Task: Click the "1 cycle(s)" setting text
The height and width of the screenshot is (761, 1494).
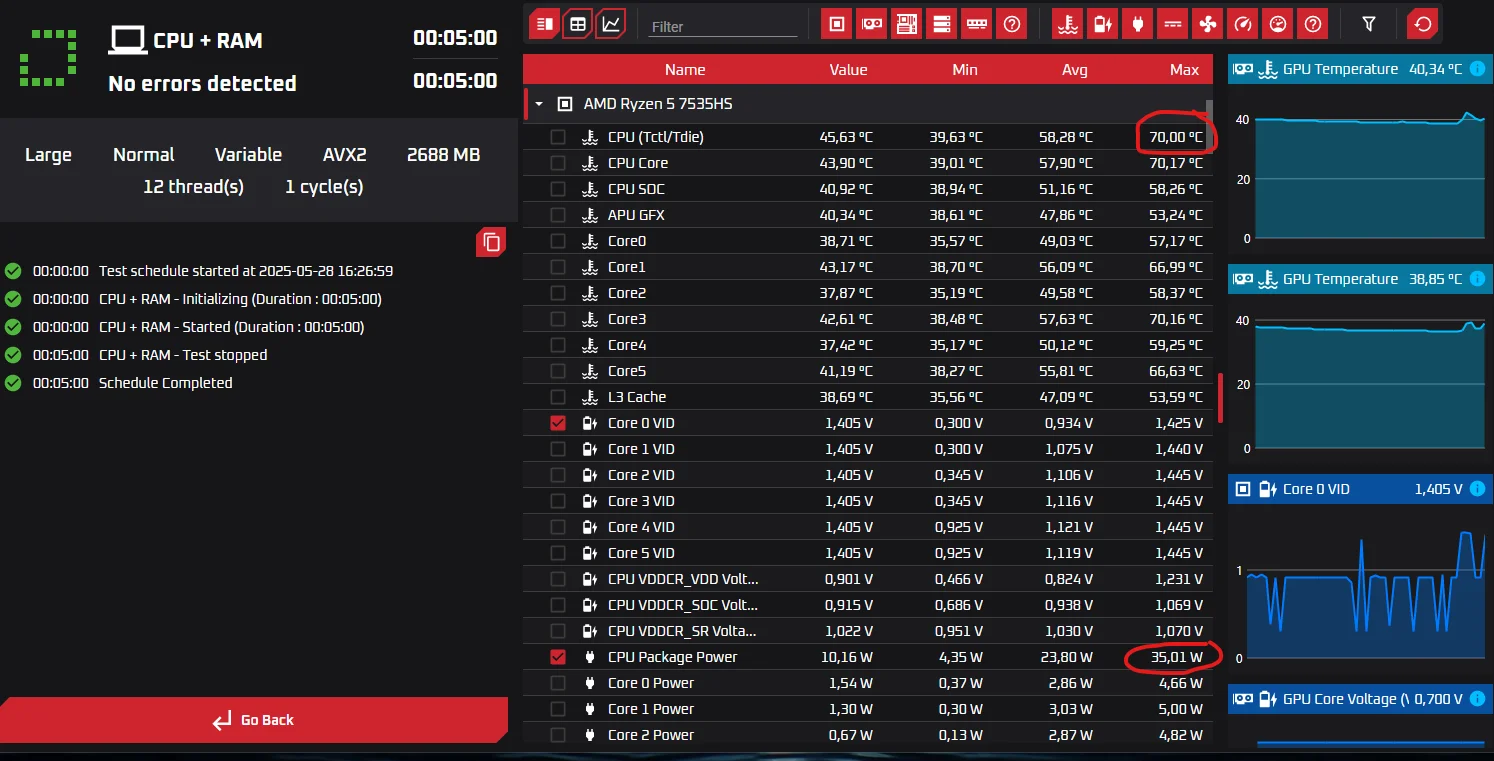Action: tap(324, 187)
